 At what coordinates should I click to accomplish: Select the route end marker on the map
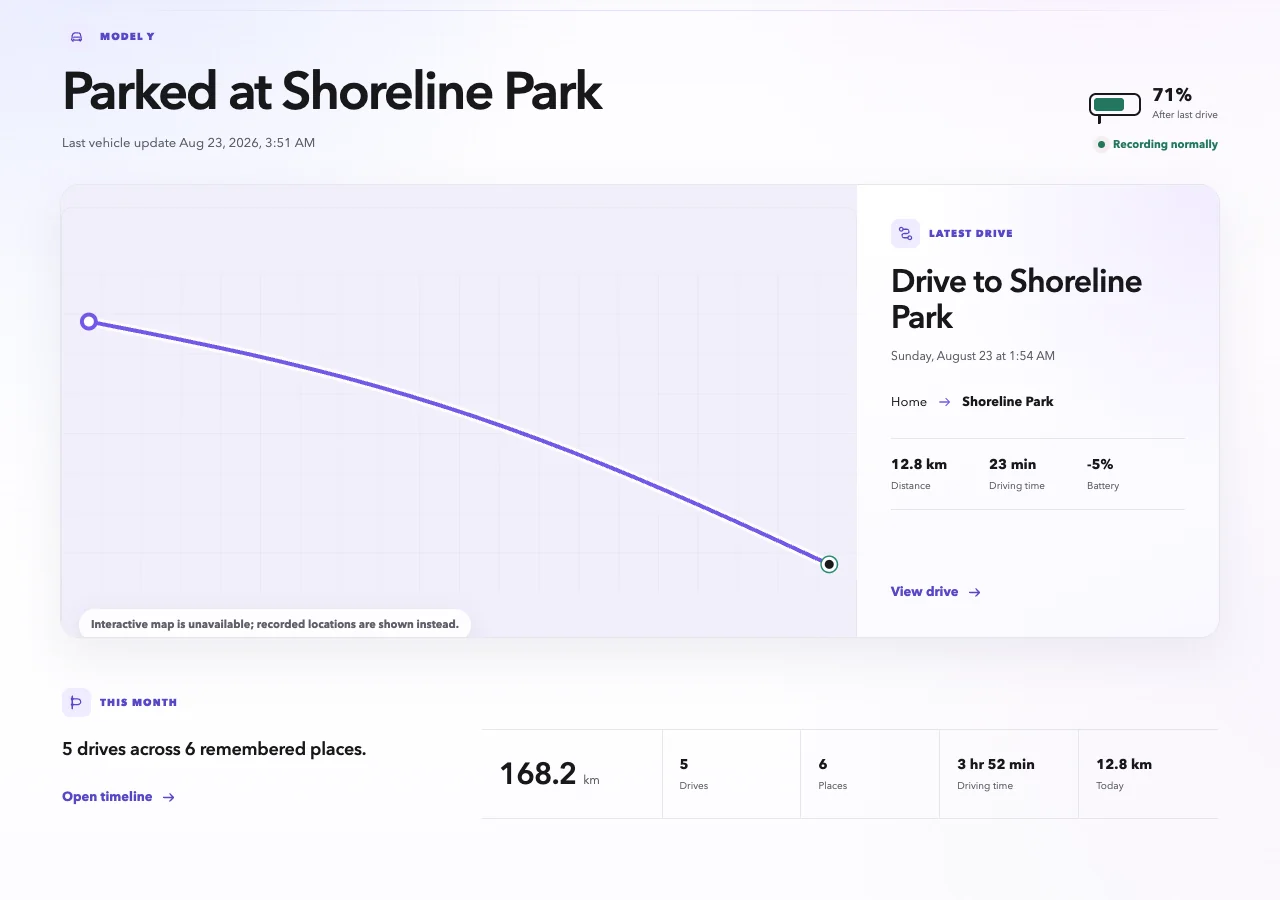[829, 564]
